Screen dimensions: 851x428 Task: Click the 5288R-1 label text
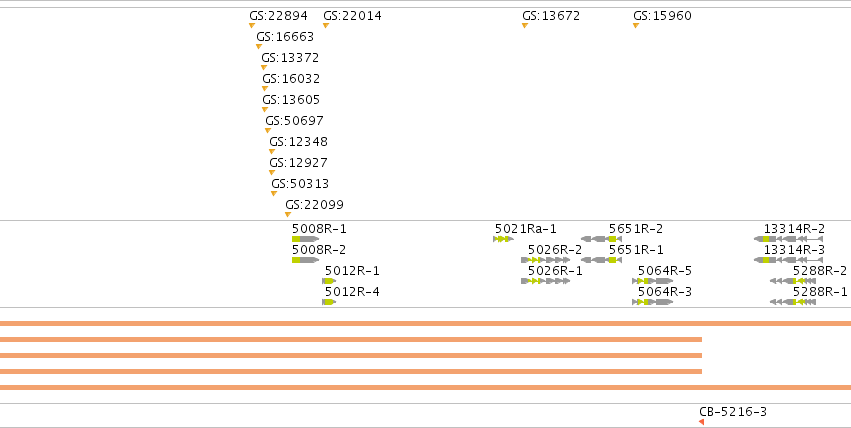coord(820,292)
